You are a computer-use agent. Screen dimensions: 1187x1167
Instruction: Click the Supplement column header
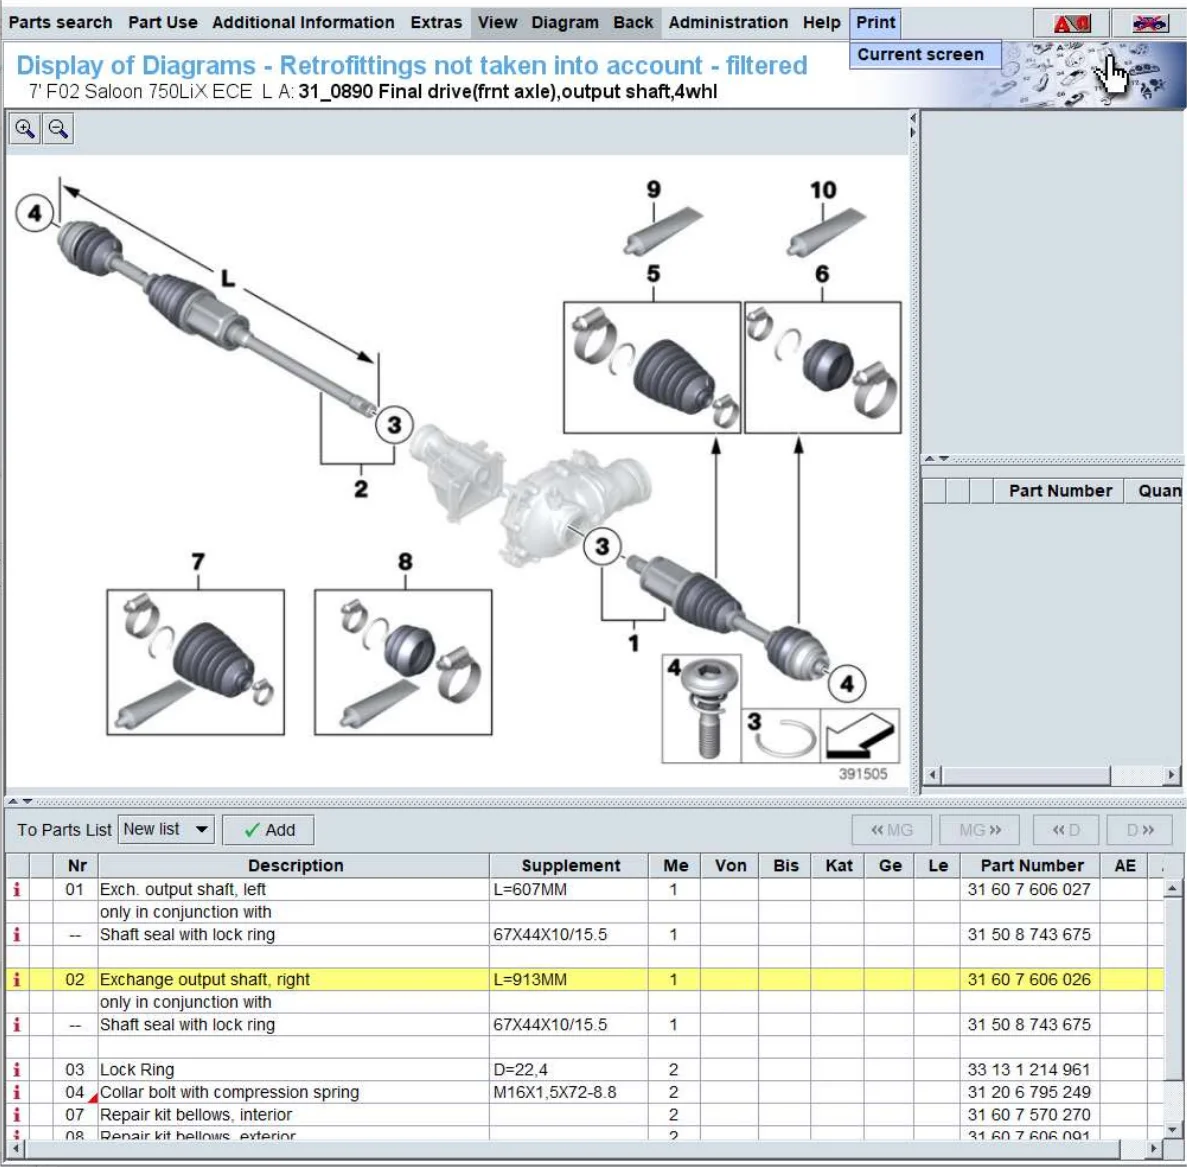click(x=570, y=866)
